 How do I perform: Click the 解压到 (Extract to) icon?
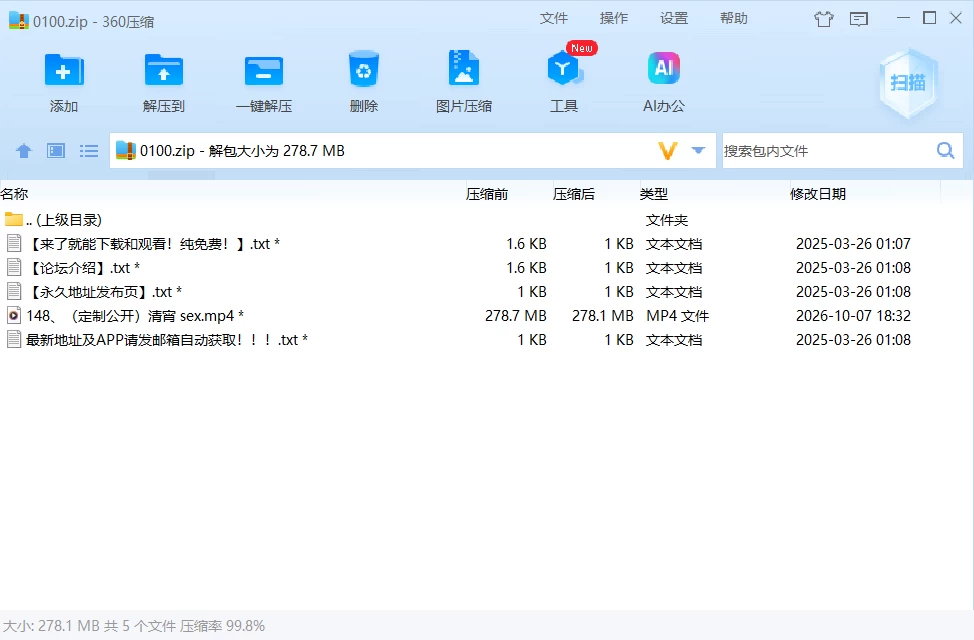click(163, 70)
